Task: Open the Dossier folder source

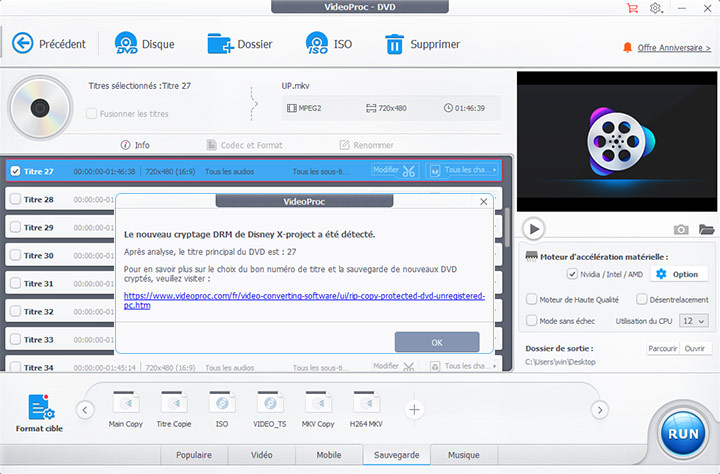Action: 220,44
